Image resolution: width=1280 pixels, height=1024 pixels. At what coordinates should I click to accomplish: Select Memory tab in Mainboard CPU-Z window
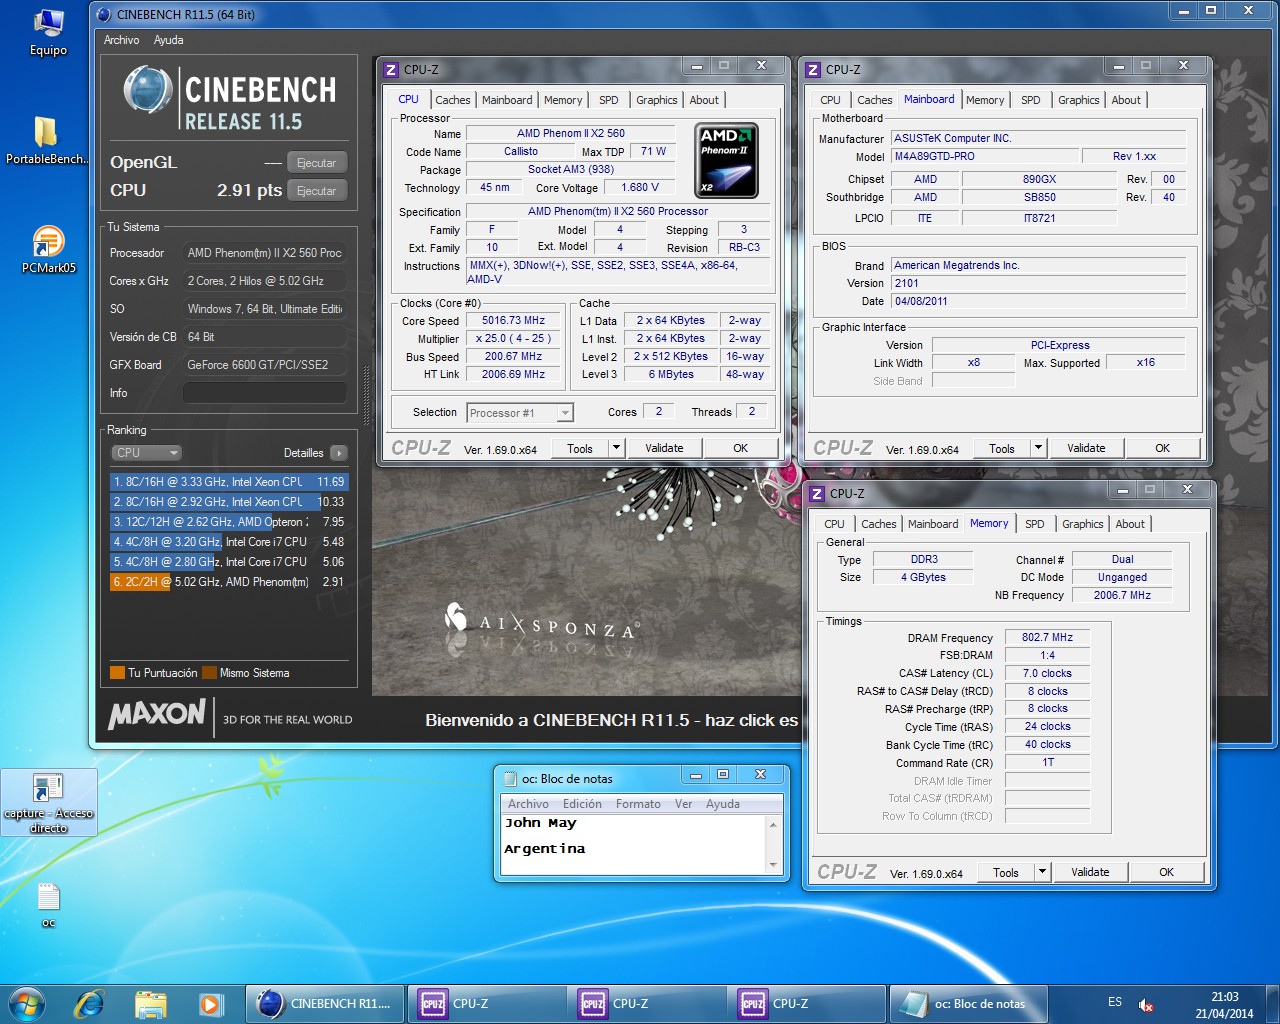coord(985,100)
